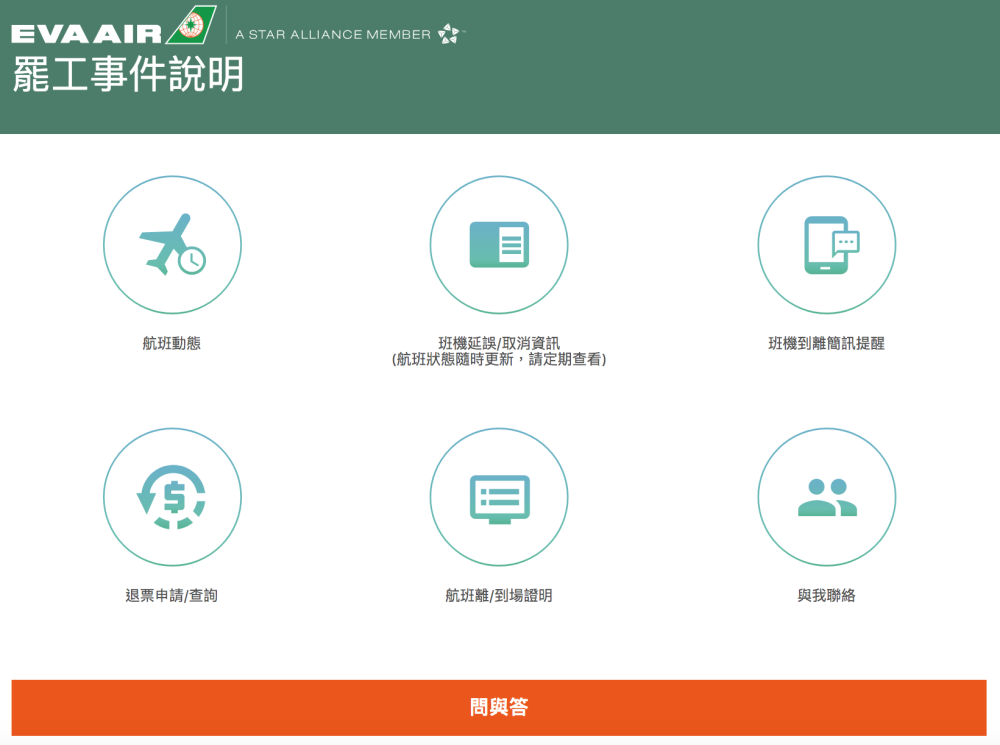Screen dimensions: 1000x745
Task: Click the 罷工事件說明 page heading
Action: point(128,75)
